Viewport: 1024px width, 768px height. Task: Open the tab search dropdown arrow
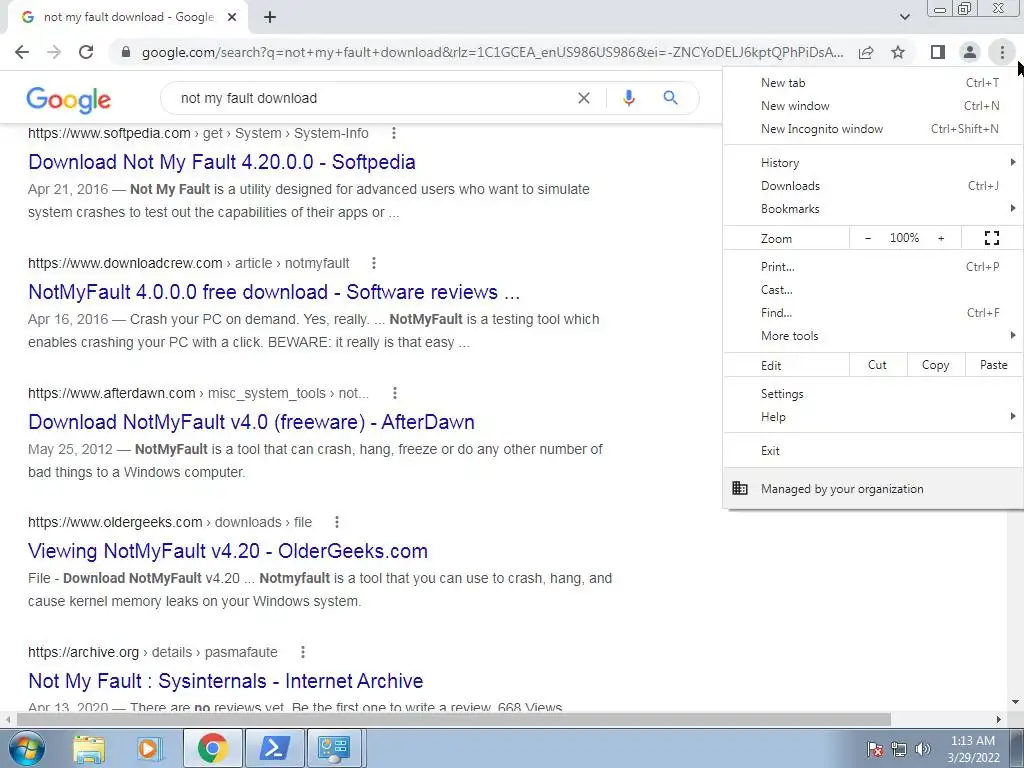coord(904,17)
